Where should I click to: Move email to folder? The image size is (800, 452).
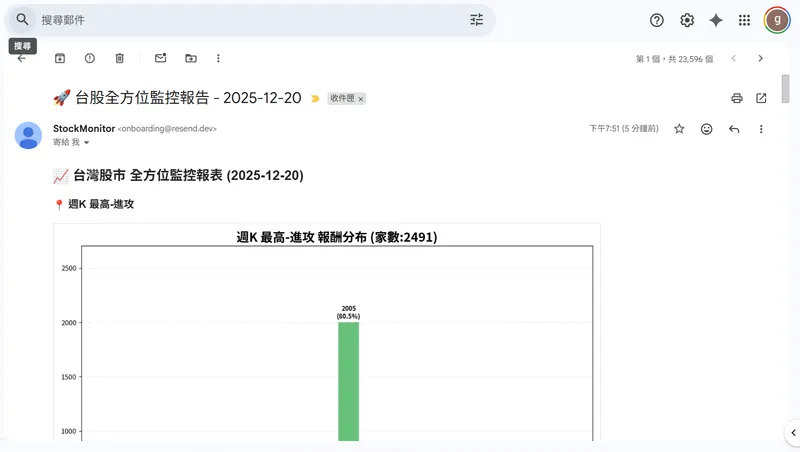coord(191,58)
